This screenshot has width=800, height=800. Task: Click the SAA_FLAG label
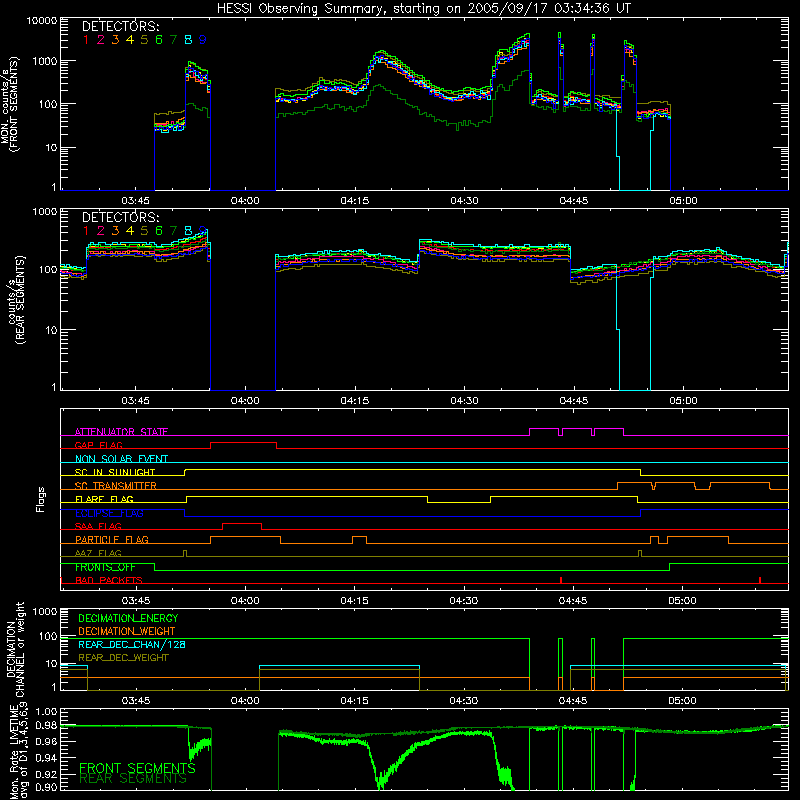coord(98,526)
